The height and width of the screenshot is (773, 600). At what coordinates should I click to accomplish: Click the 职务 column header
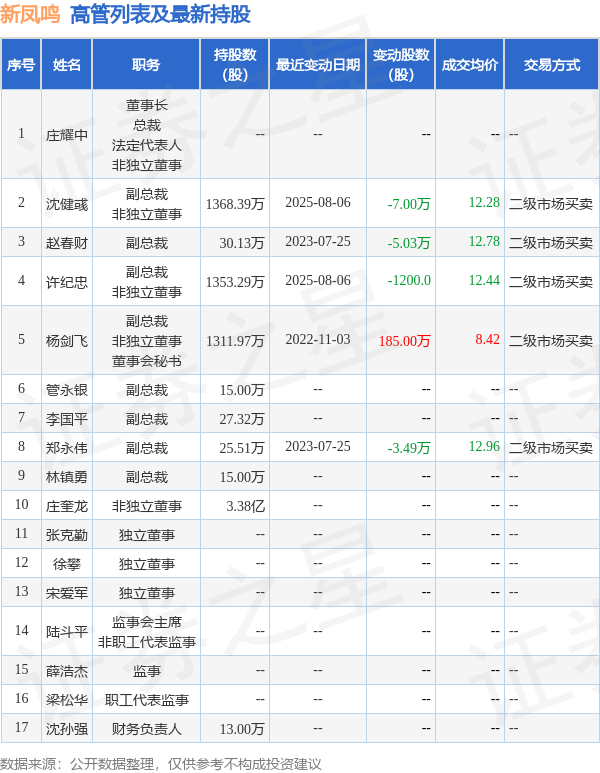146,65
